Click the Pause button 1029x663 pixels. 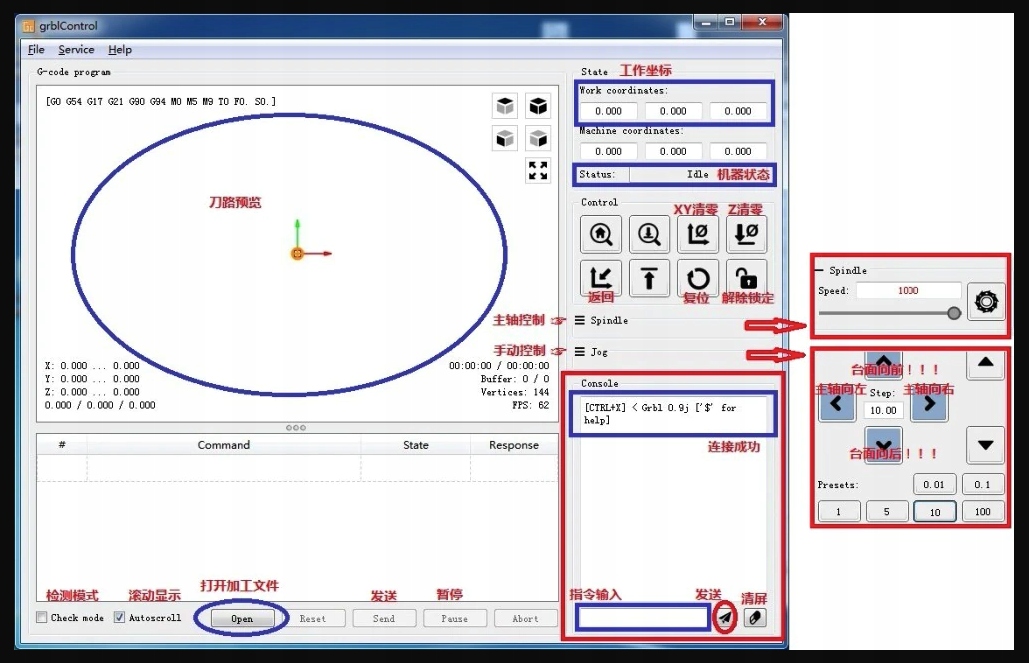[455, 618]
